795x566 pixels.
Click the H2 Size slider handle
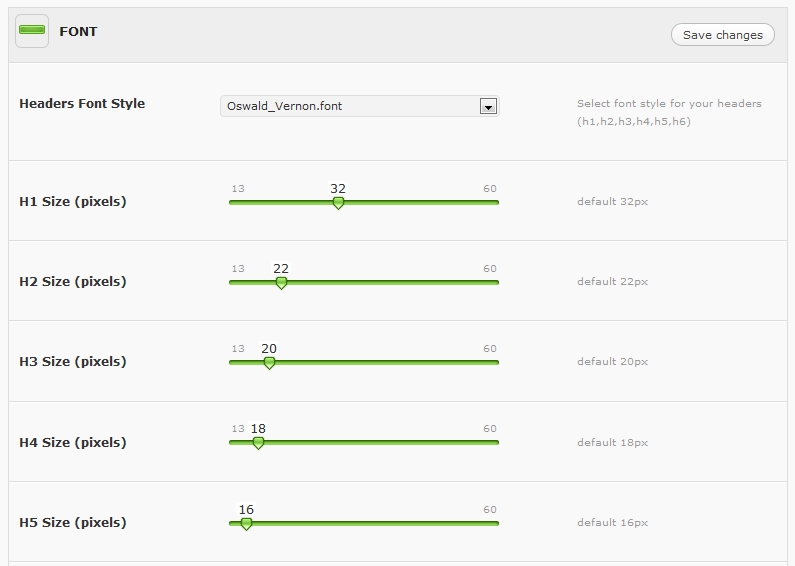click(x=281, y=283)
